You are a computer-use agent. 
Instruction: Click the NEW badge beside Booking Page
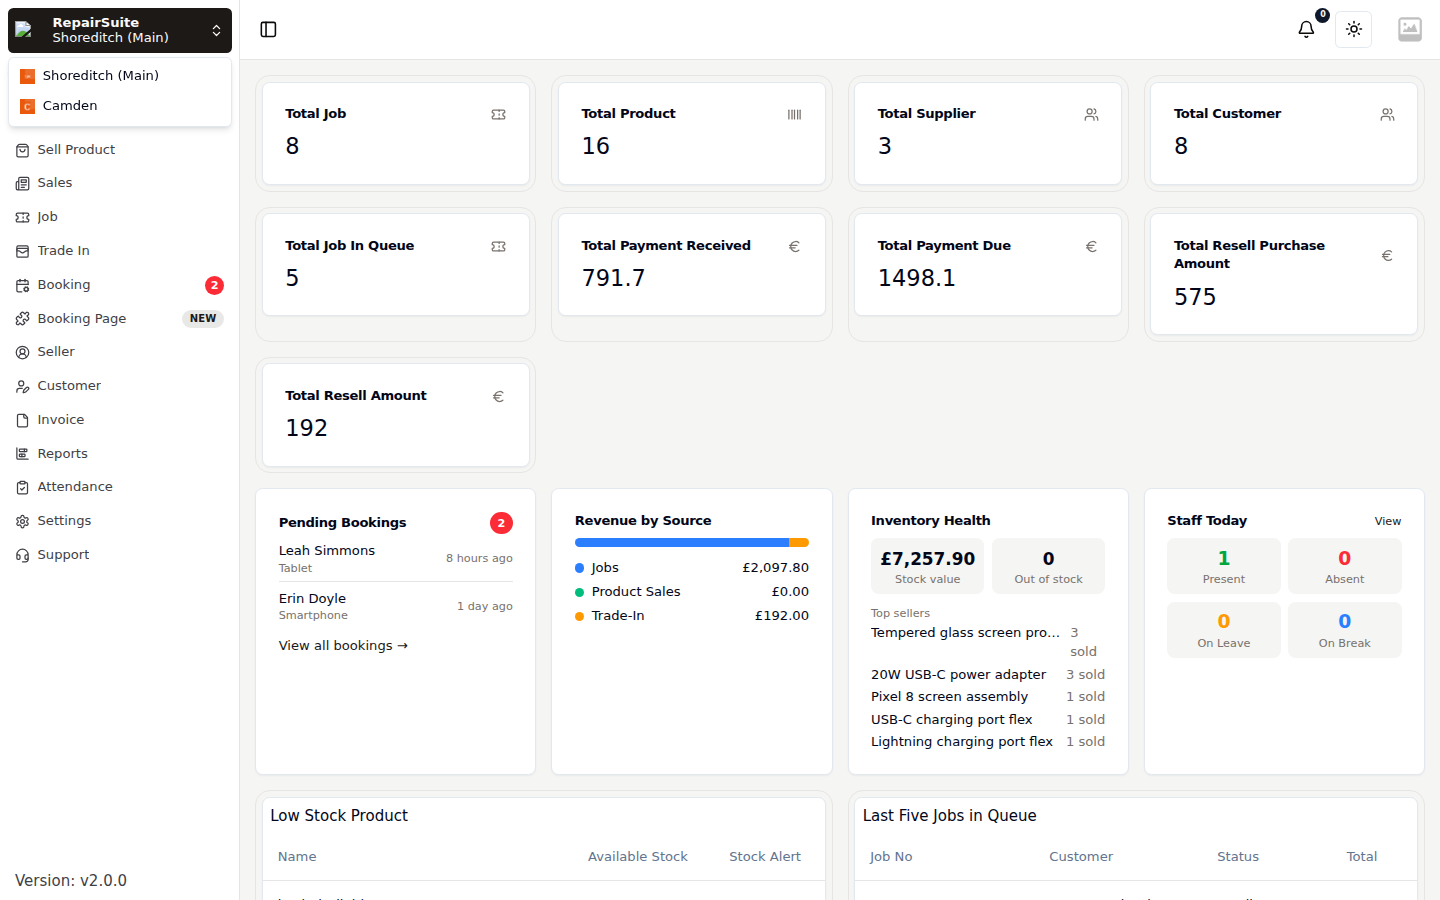203,319
